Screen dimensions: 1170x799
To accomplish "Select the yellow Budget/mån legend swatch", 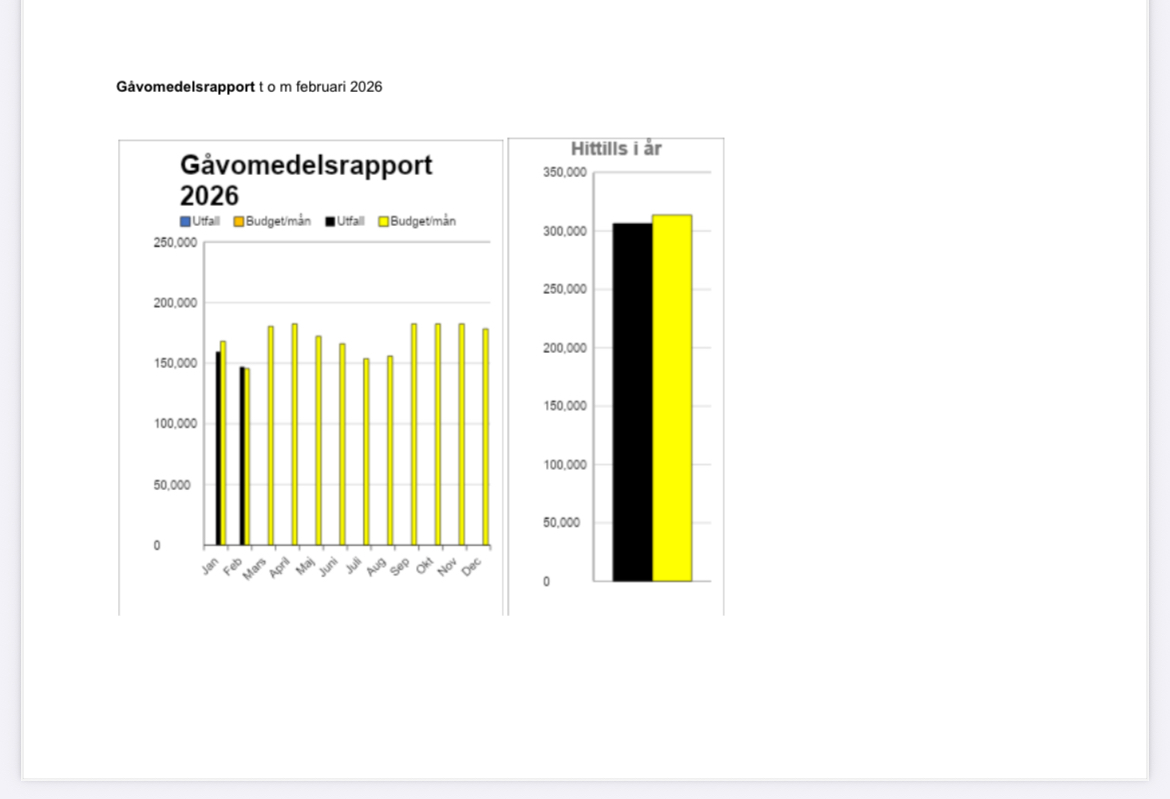I will pyautogui.click(x=383, y=222).
